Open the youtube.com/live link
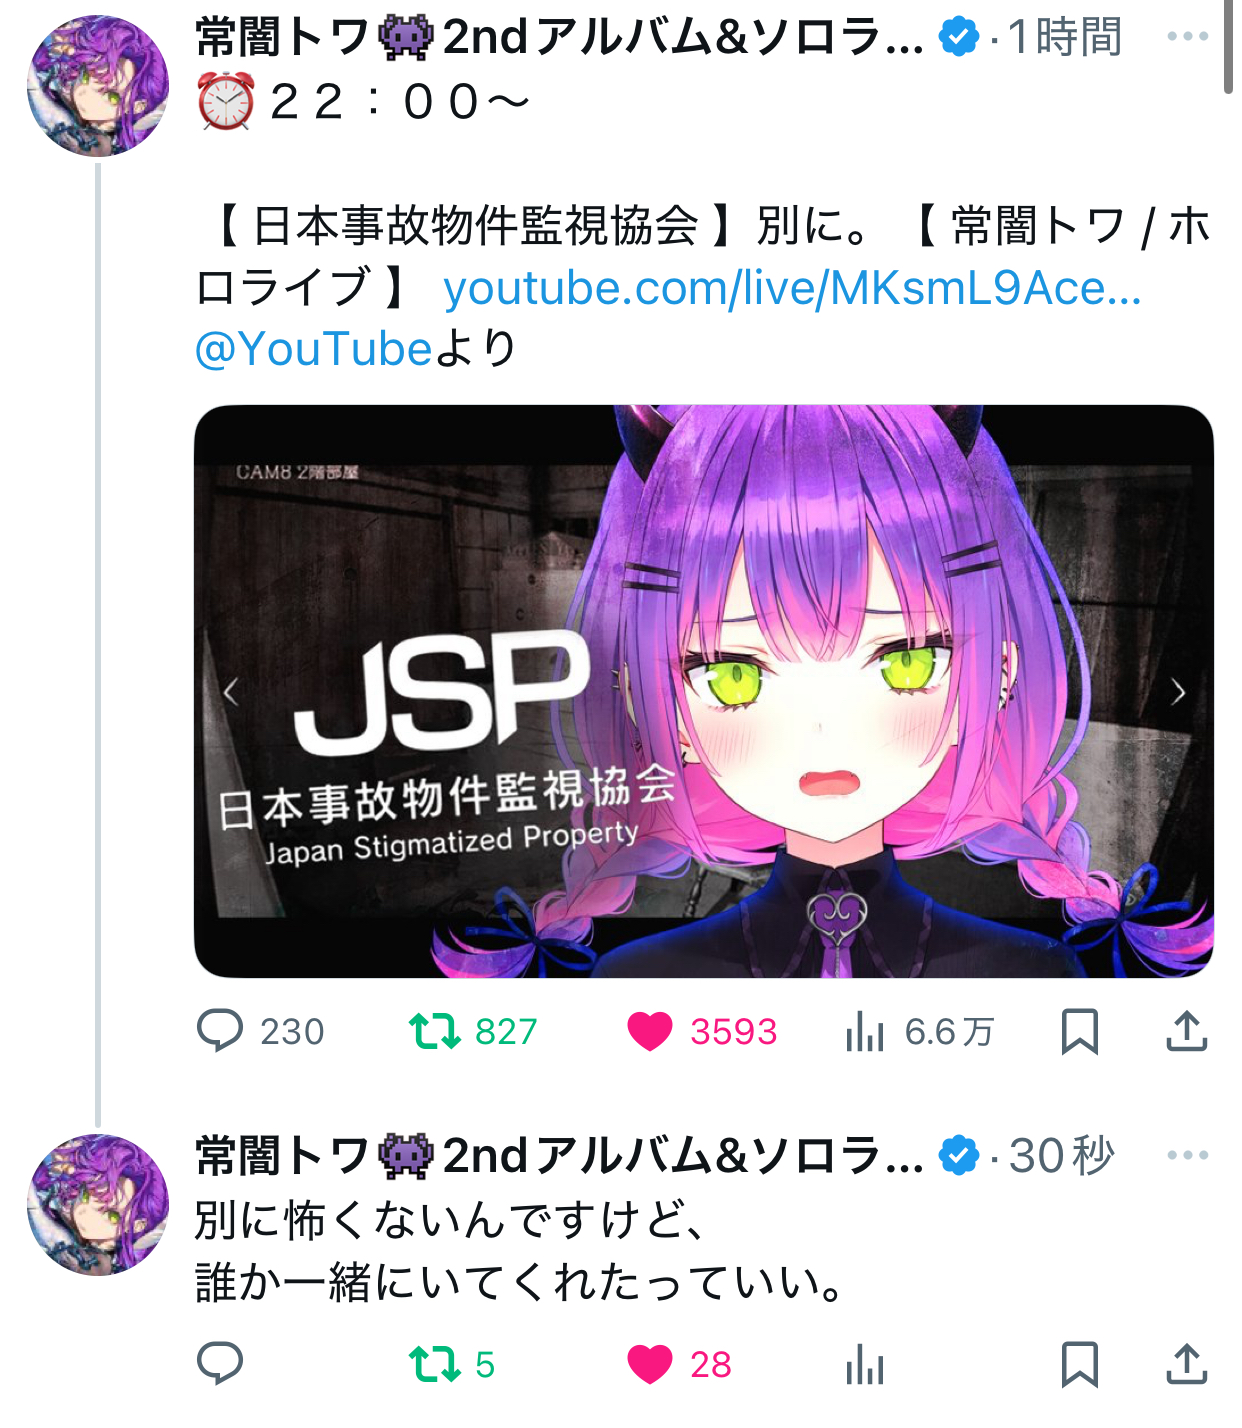Viewport: 1242px width, 1428px height. [x=792, y=288]
